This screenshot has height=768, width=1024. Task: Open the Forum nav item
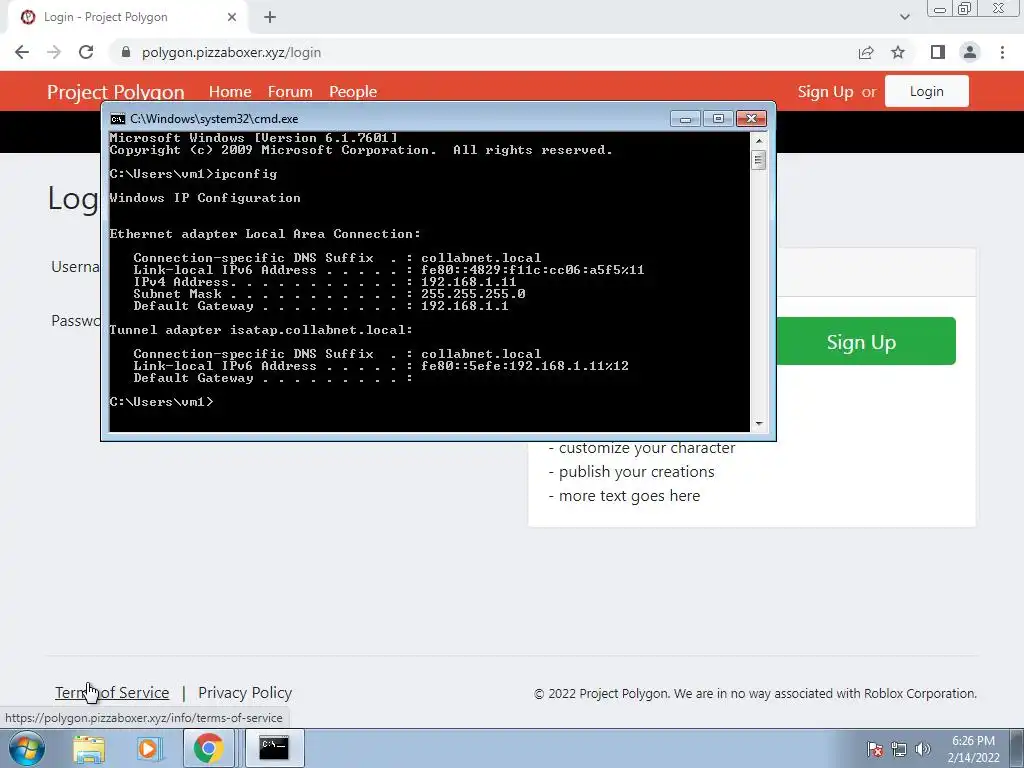290,91
